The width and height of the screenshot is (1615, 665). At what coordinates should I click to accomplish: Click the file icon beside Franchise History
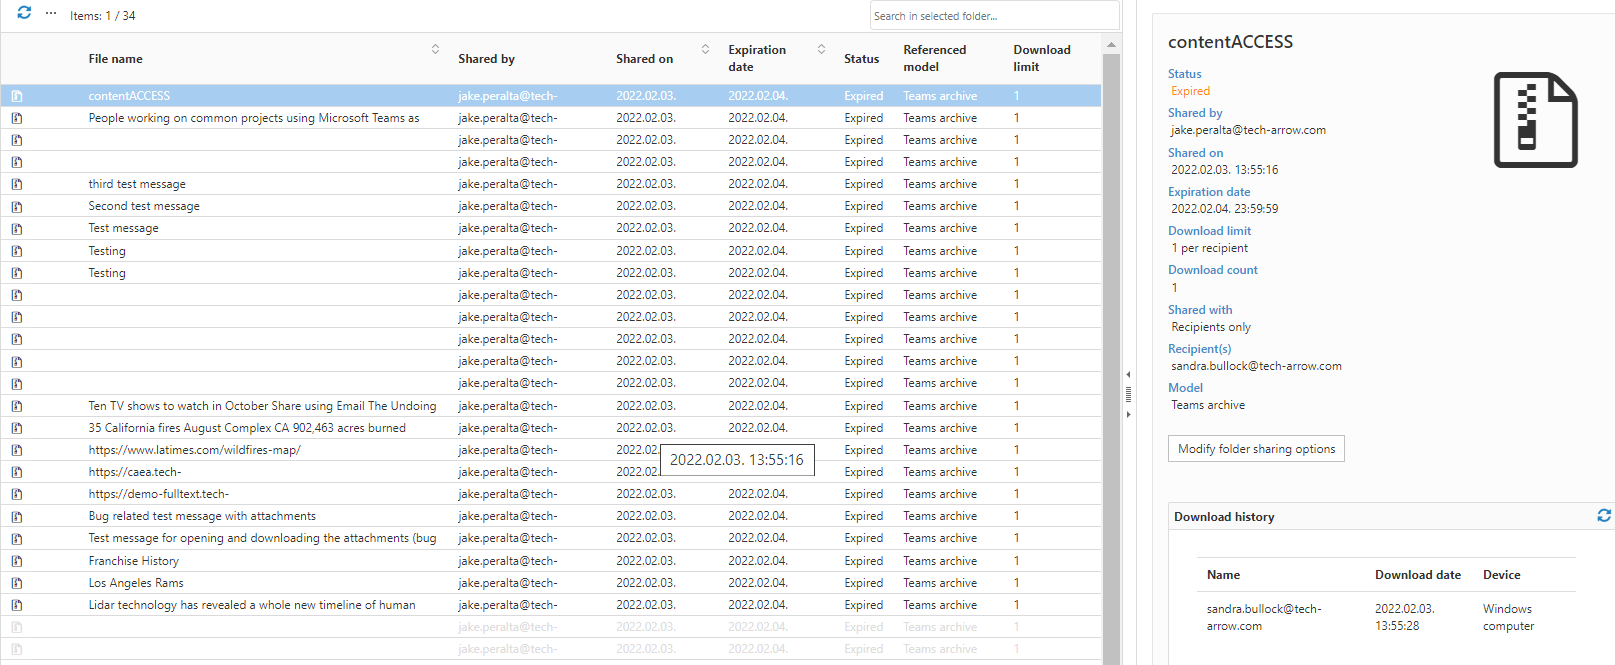[17, 561]
